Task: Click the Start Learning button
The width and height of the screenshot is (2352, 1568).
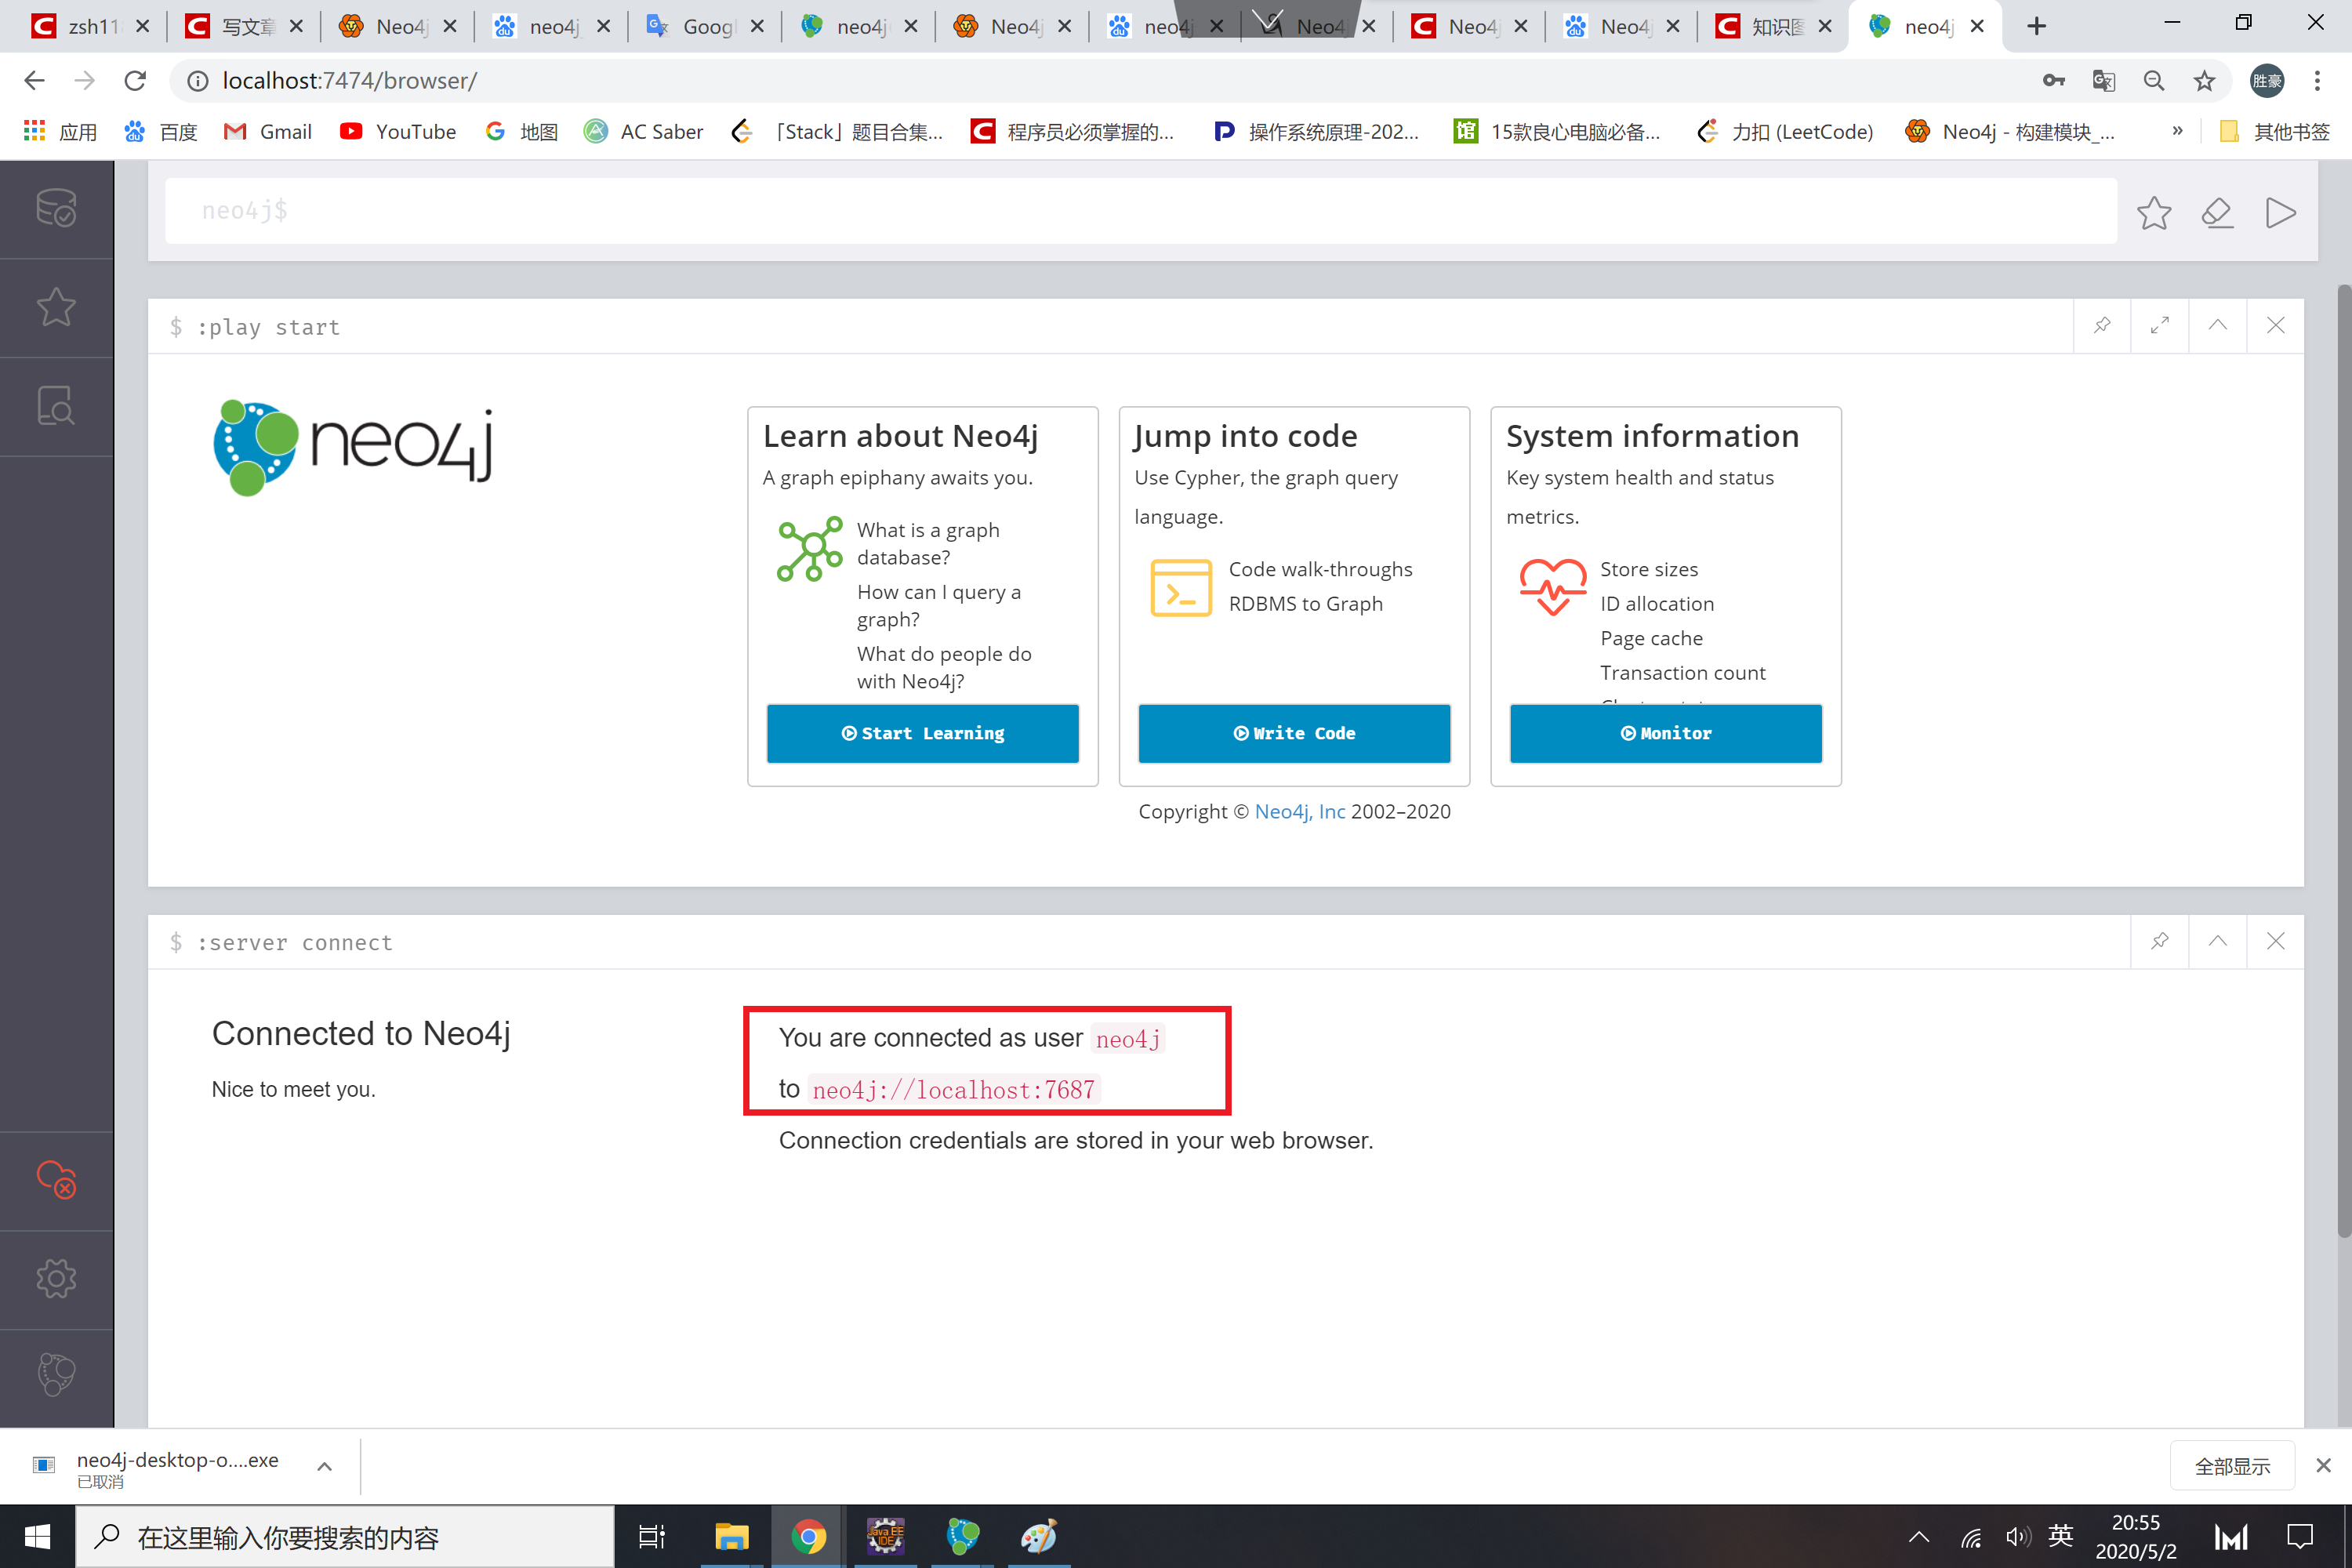Action: click(x=922, y=733)
